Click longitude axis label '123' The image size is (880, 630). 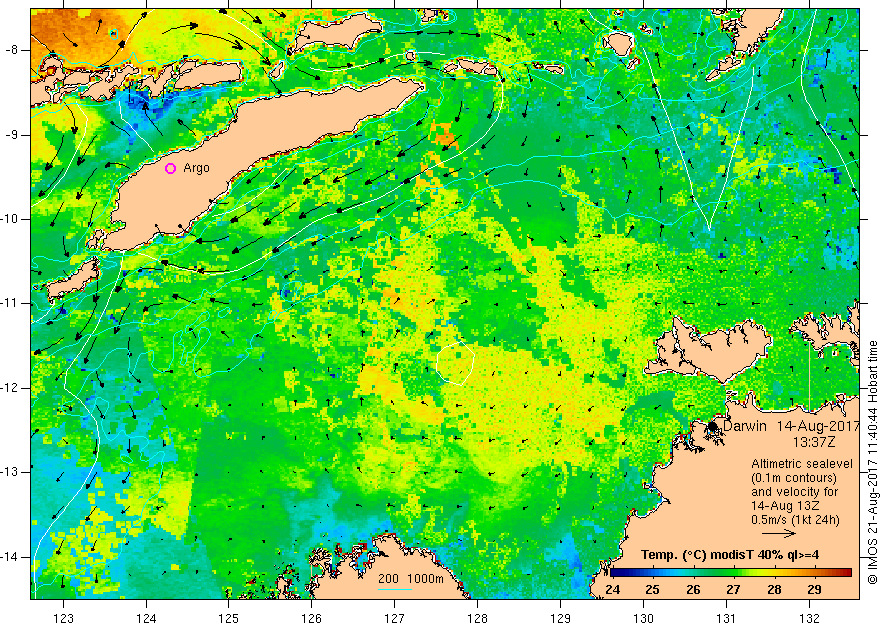coord(63,618)
